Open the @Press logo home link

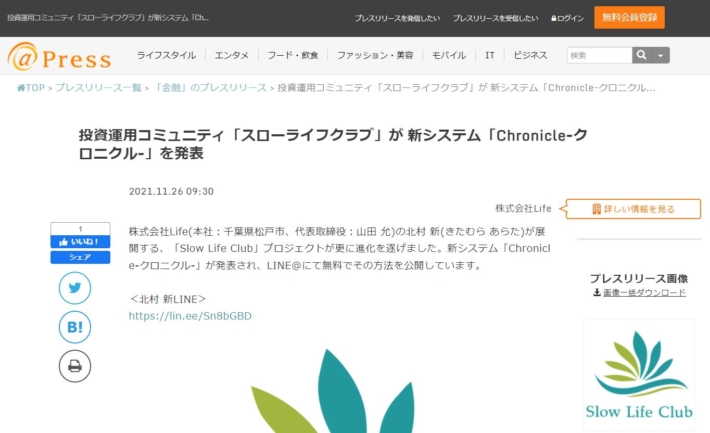tap(59, 57)
